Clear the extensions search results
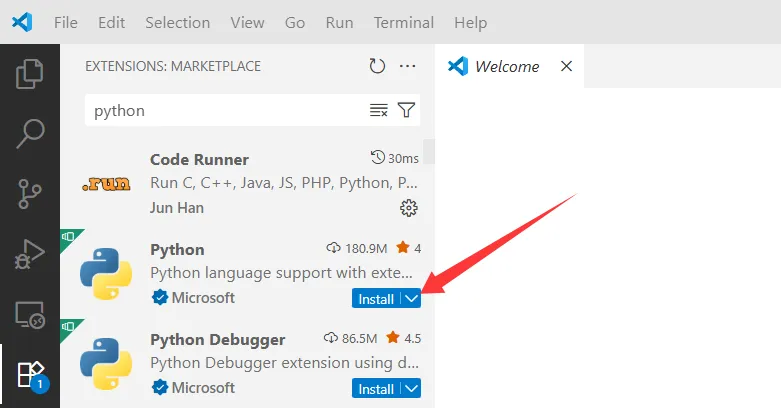 [x=379, y=110]
